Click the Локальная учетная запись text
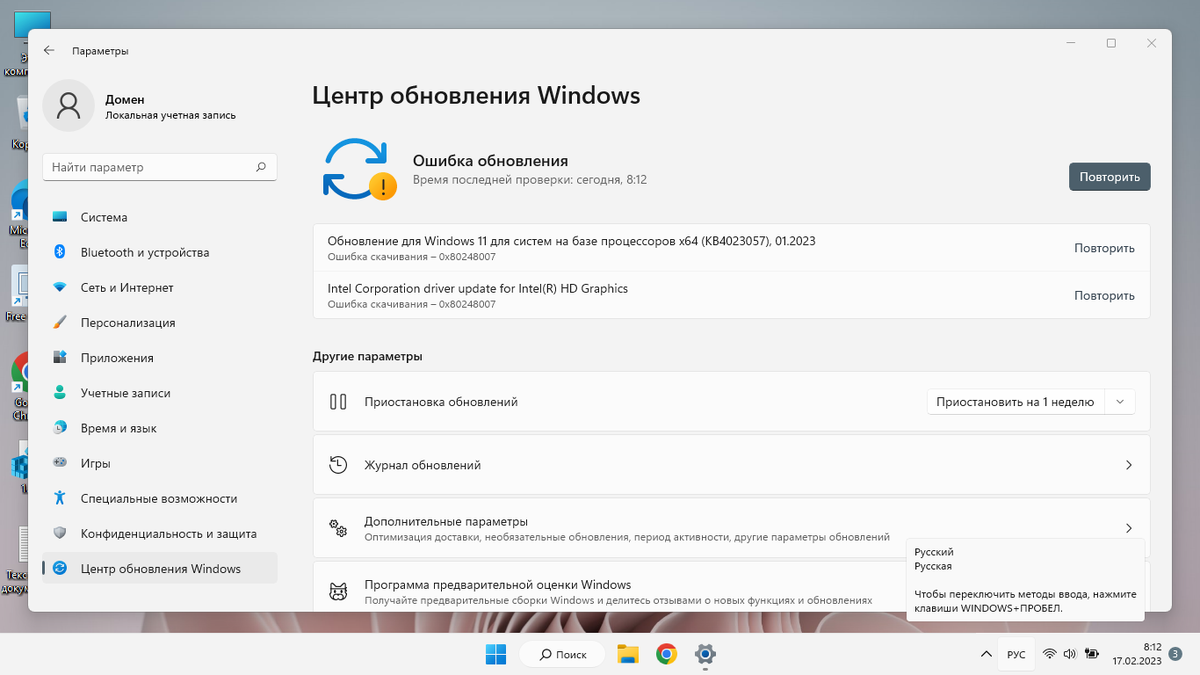1200x675 pixels. (x=170, y=115)
